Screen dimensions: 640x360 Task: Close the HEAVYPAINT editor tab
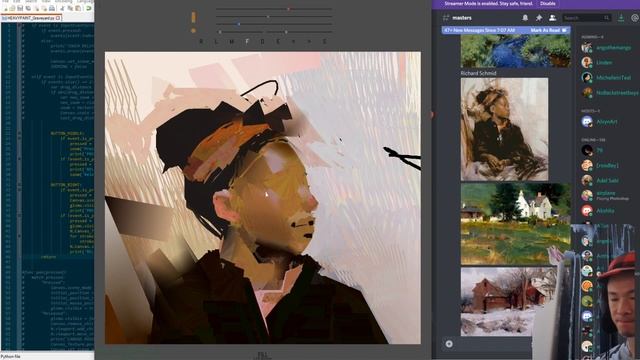click(58, 18)
